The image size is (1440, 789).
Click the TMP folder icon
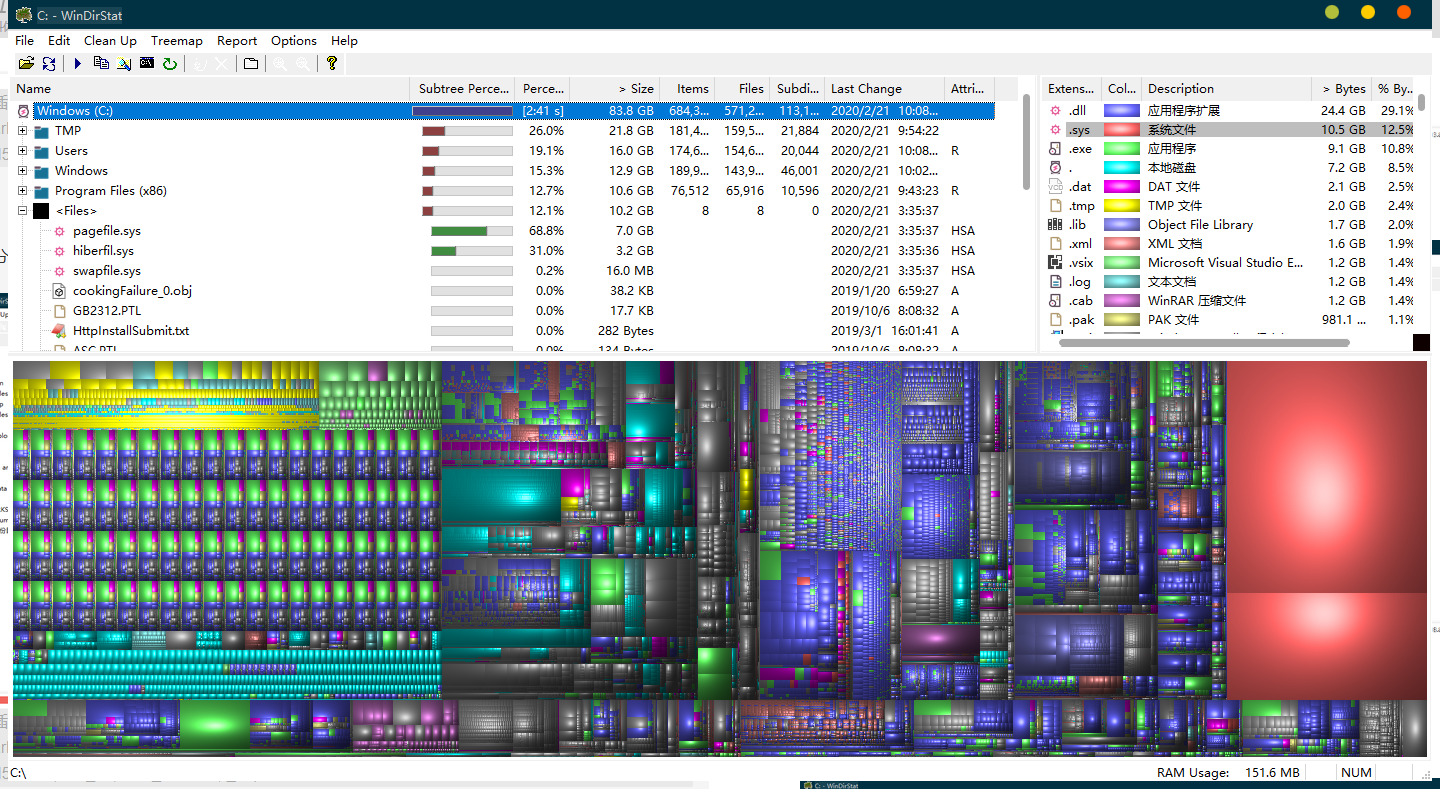[41, 131]
